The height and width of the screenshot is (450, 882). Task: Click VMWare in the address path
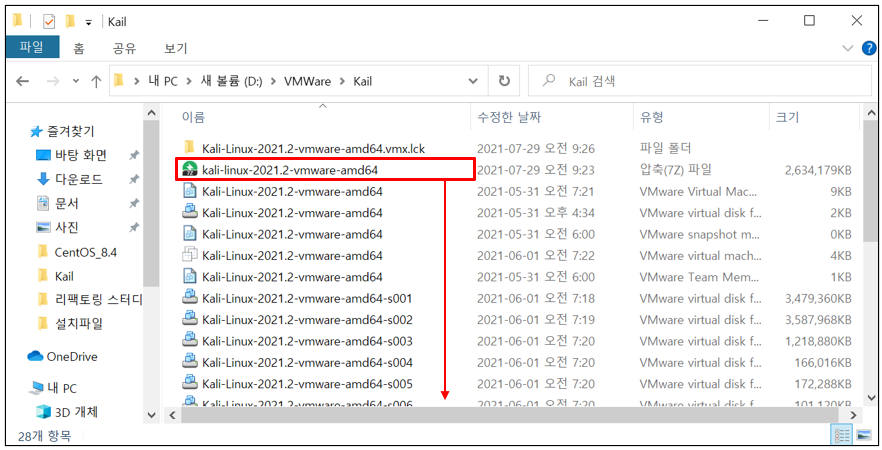click(x=307, y=81)
